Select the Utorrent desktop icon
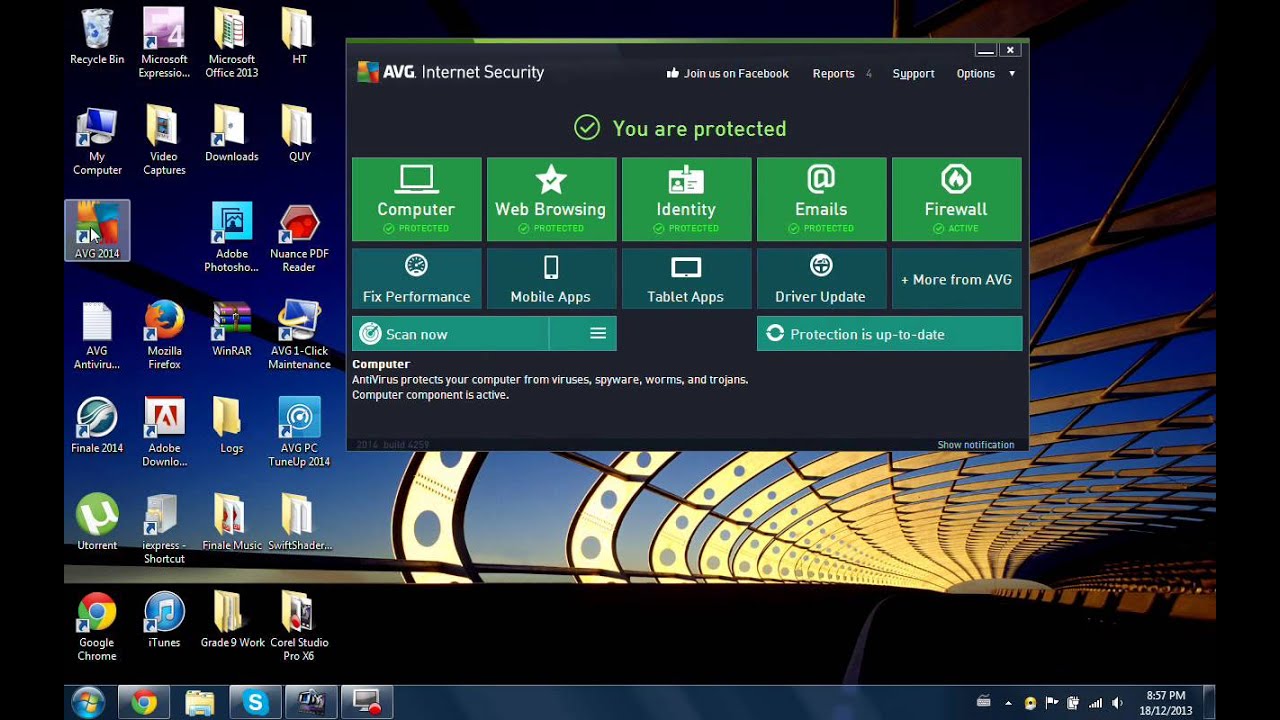Screen dimensions: 1280x720 (97, 523)
